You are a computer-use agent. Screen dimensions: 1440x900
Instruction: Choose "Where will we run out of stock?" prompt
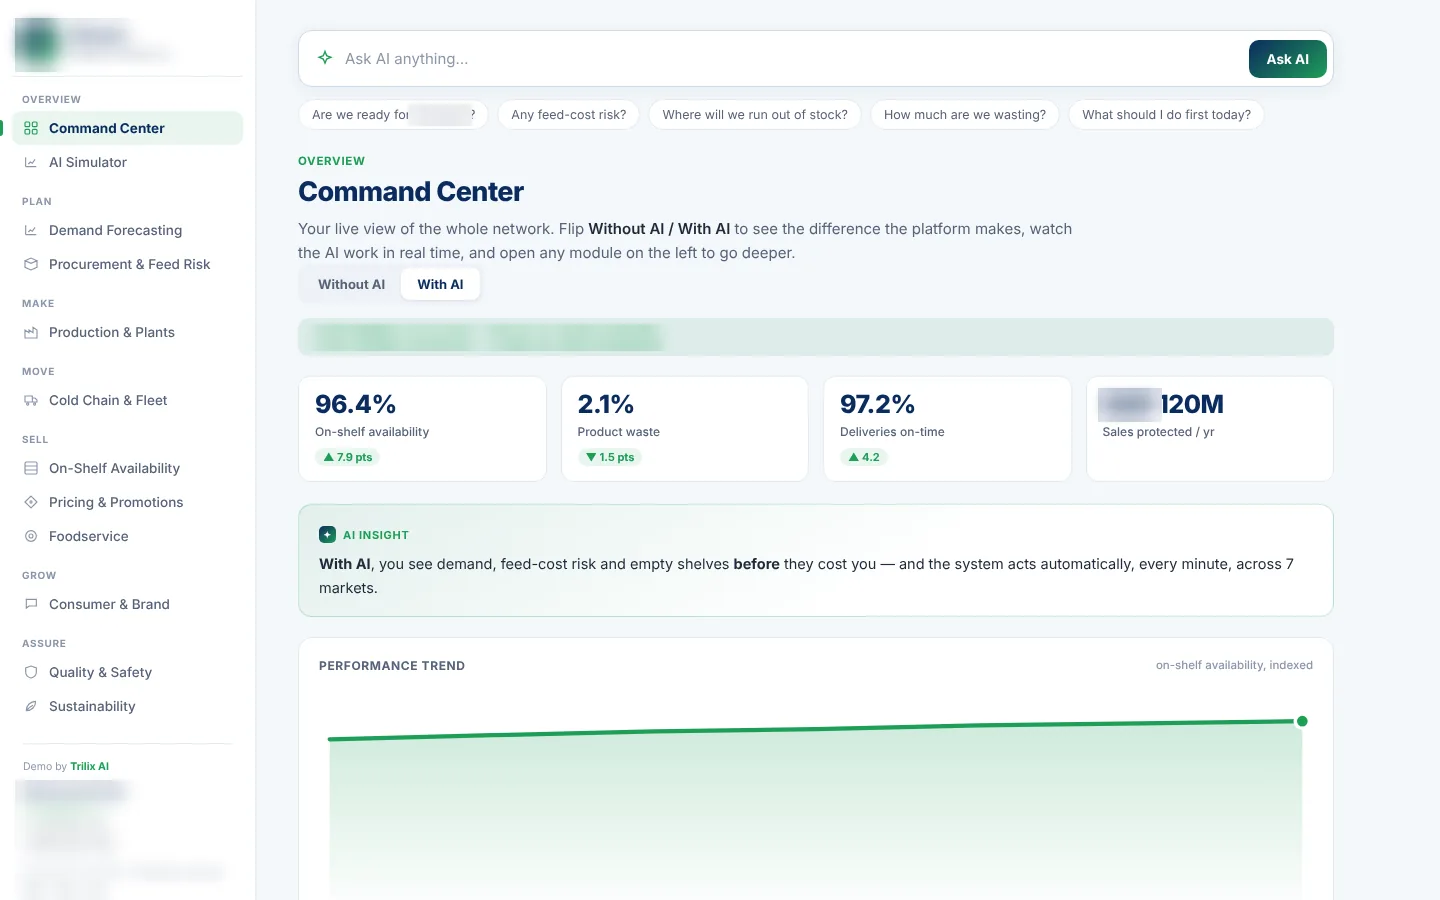(755, 115)
